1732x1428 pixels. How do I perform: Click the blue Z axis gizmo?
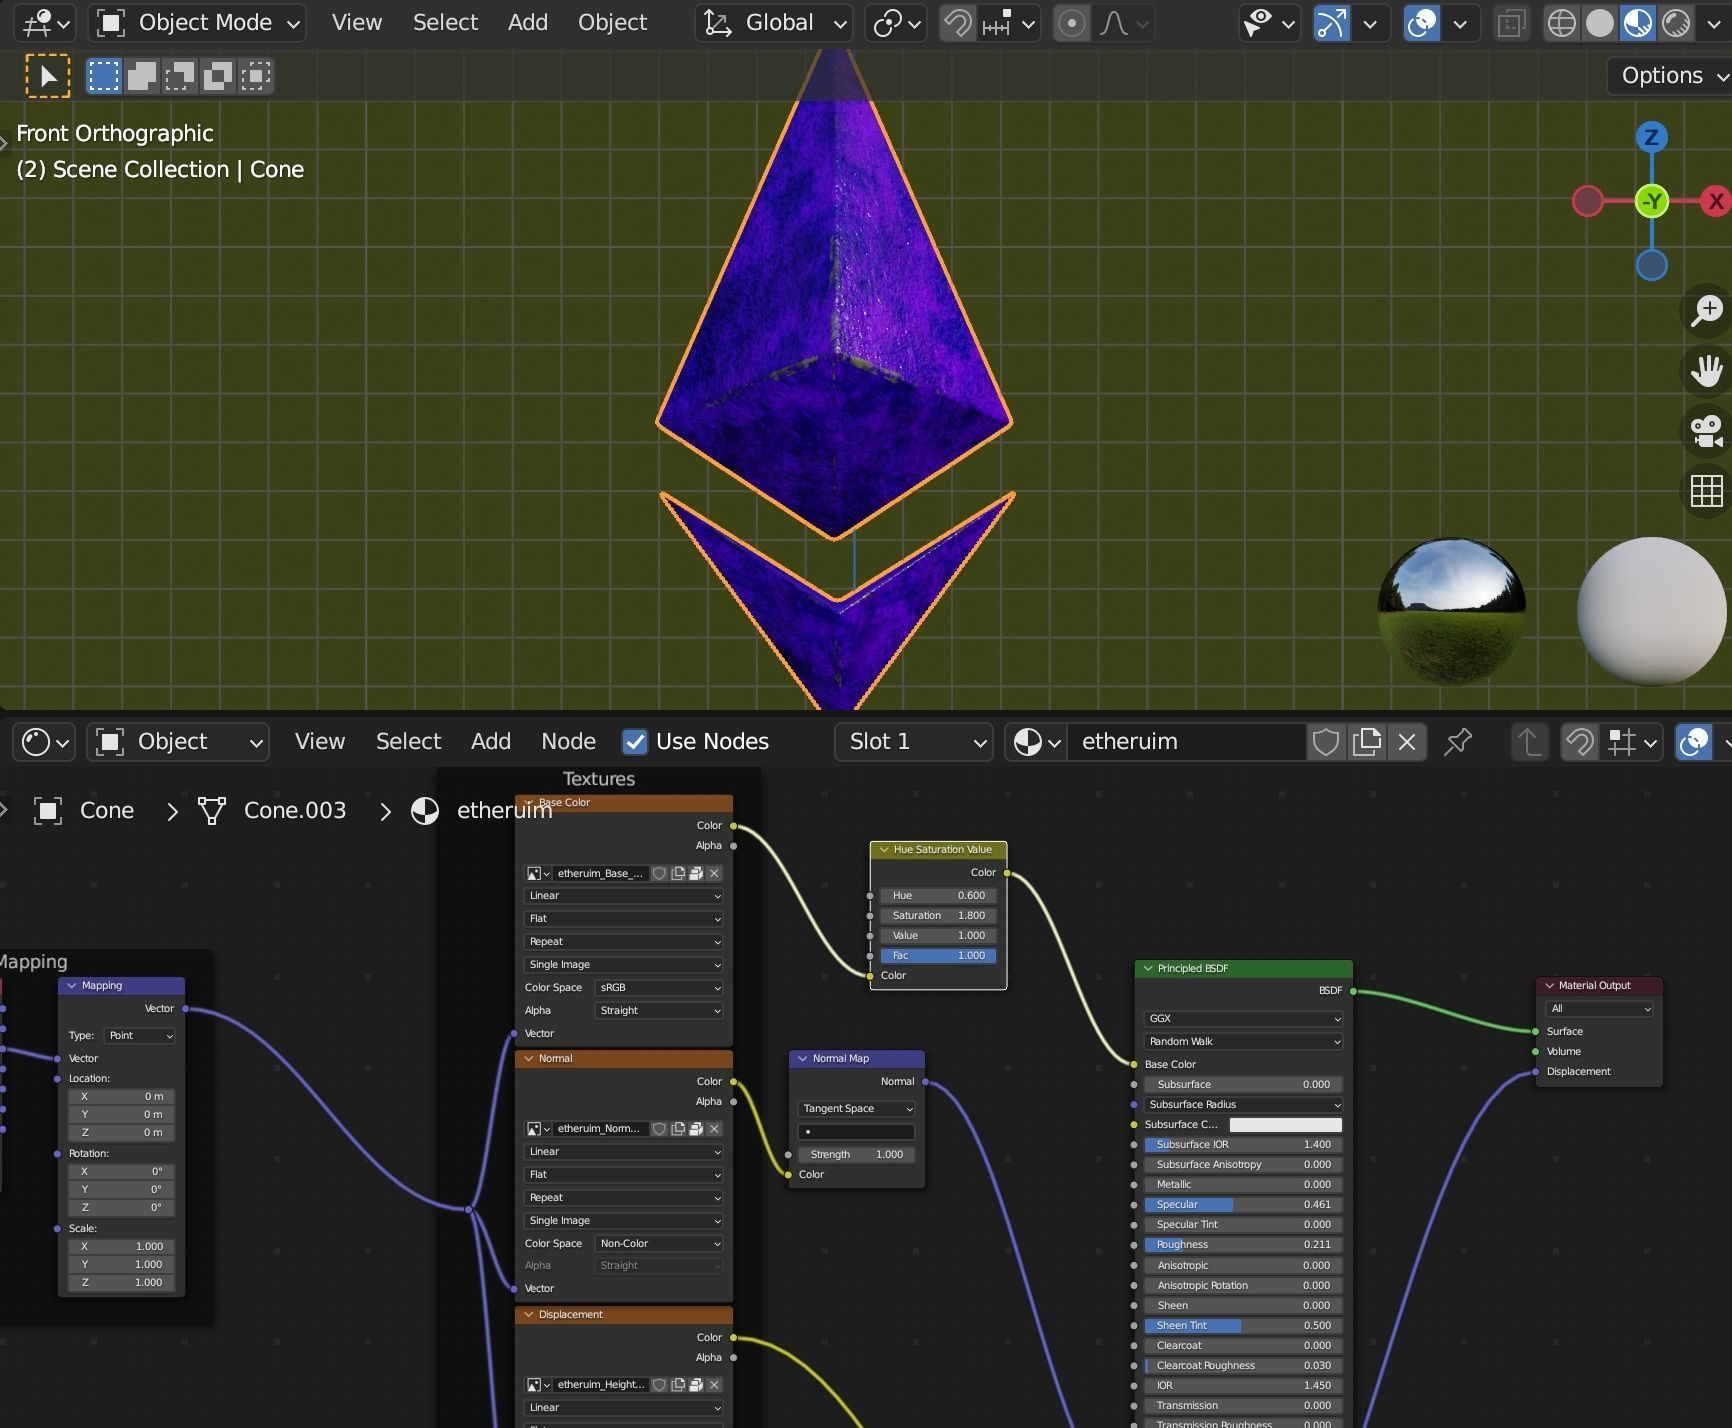[1651, 137]
